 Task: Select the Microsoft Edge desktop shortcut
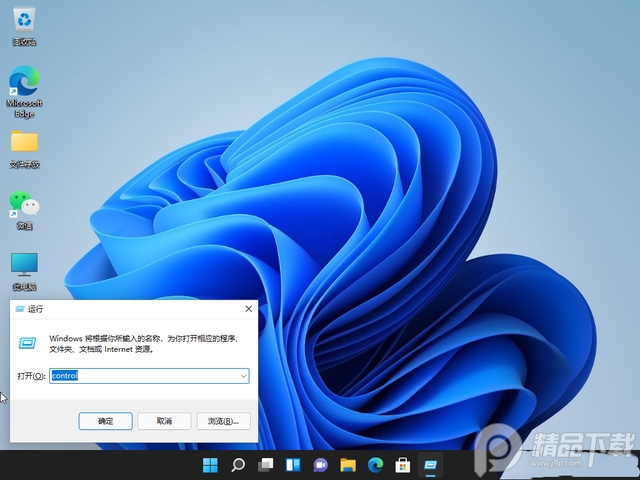click(x=24, y=91)
